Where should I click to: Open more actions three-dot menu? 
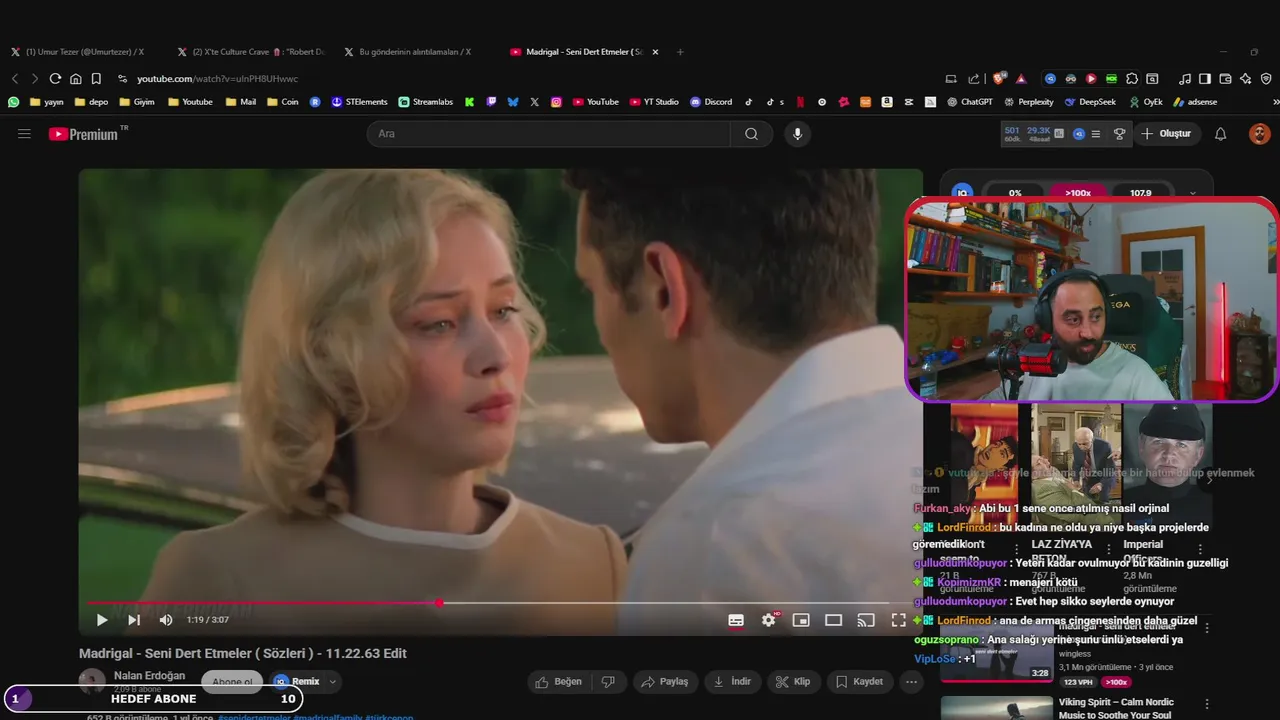(x=911, y=682)
